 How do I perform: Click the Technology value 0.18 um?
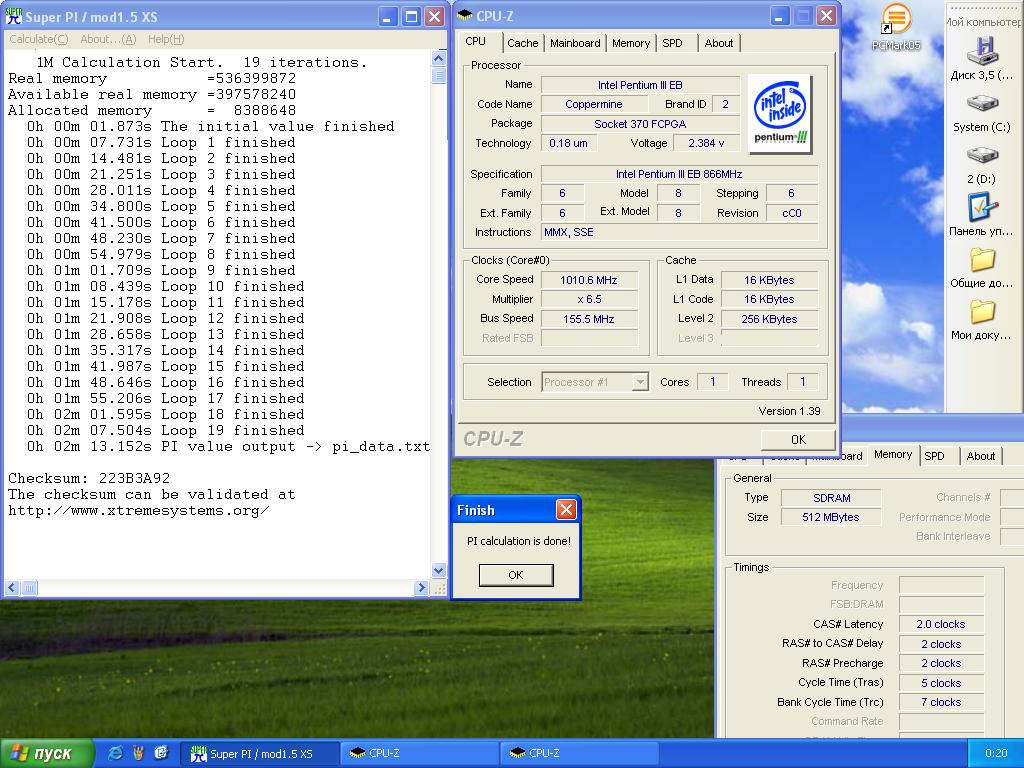tap(568, 143)
